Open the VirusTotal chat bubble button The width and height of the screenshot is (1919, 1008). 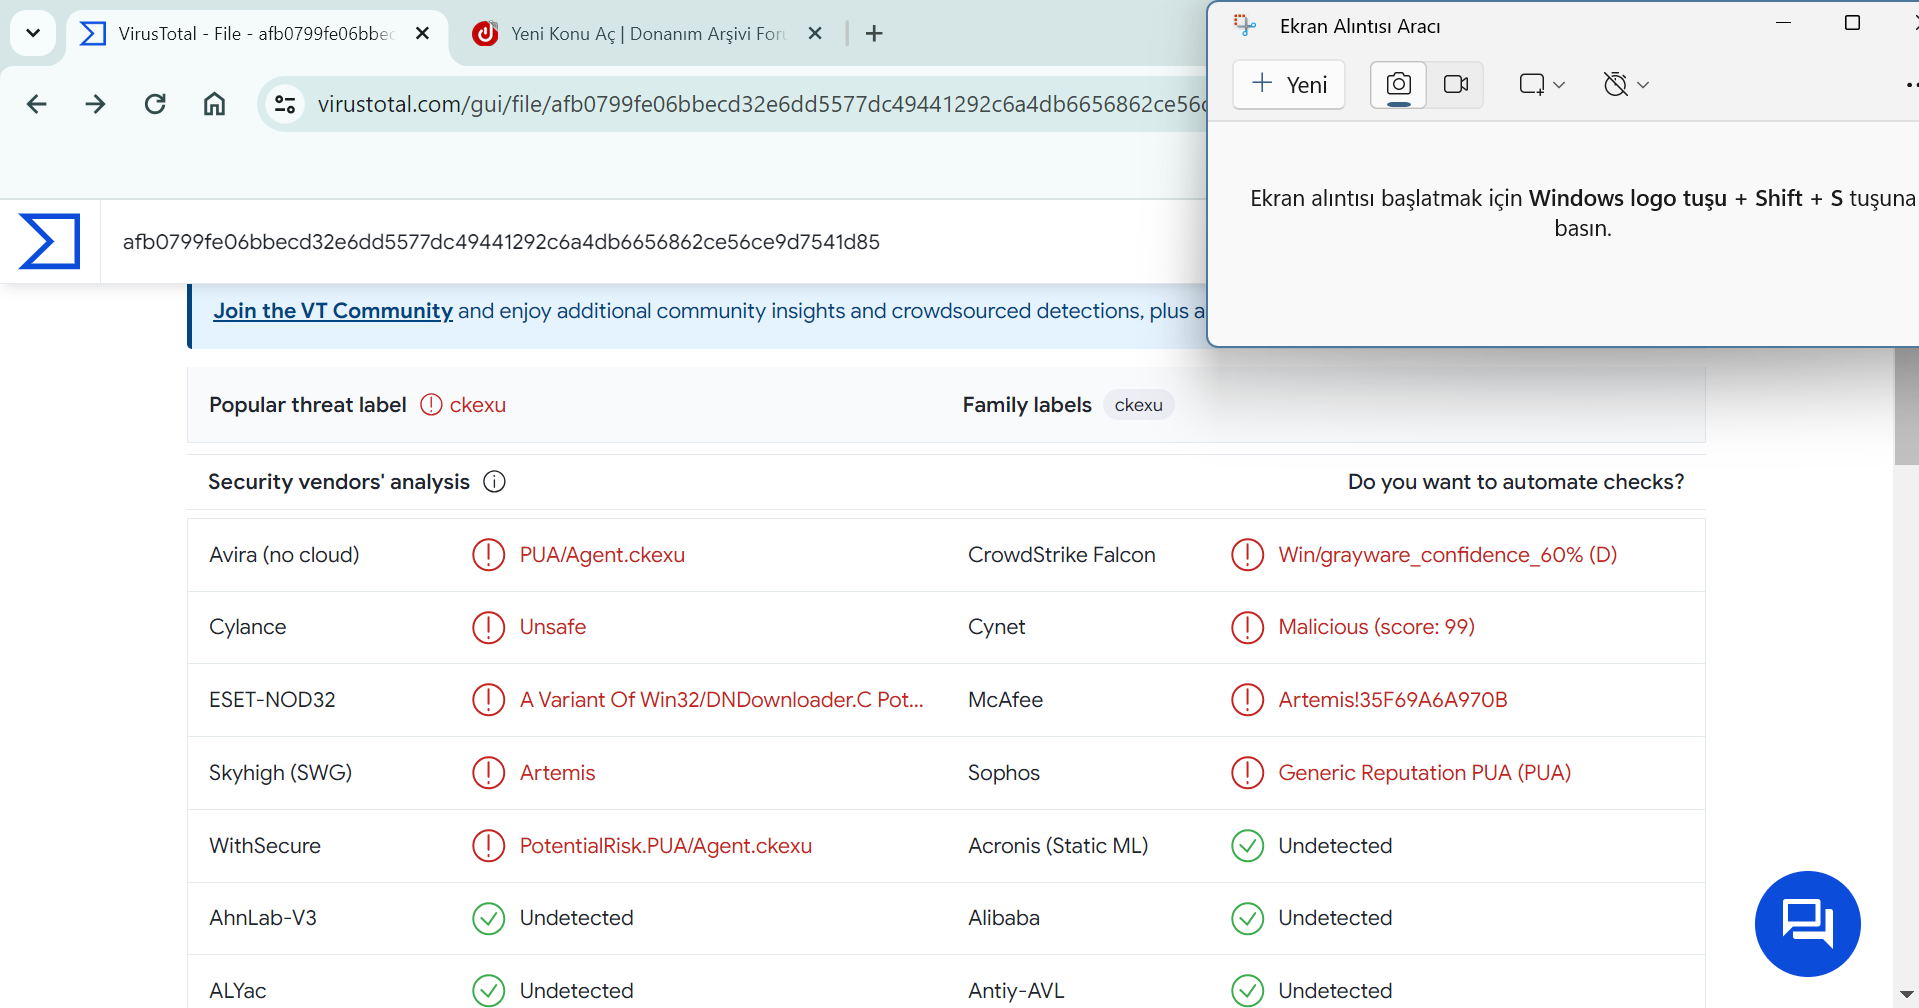coord(1807,923)
